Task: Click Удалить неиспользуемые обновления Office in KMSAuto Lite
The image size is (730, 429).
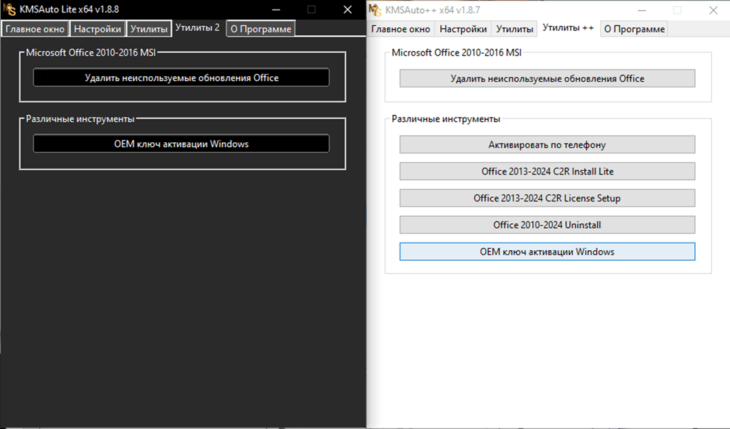Action: (x=181, y=78)
